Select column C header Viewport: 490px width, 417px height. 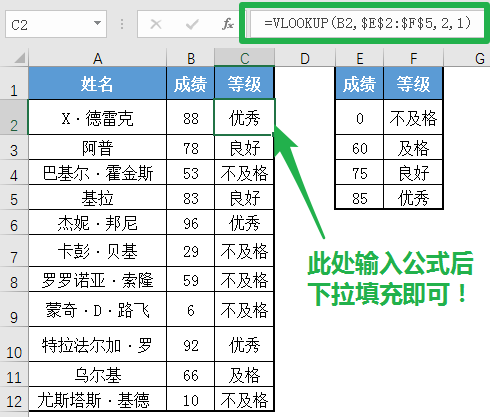point(245,58)
